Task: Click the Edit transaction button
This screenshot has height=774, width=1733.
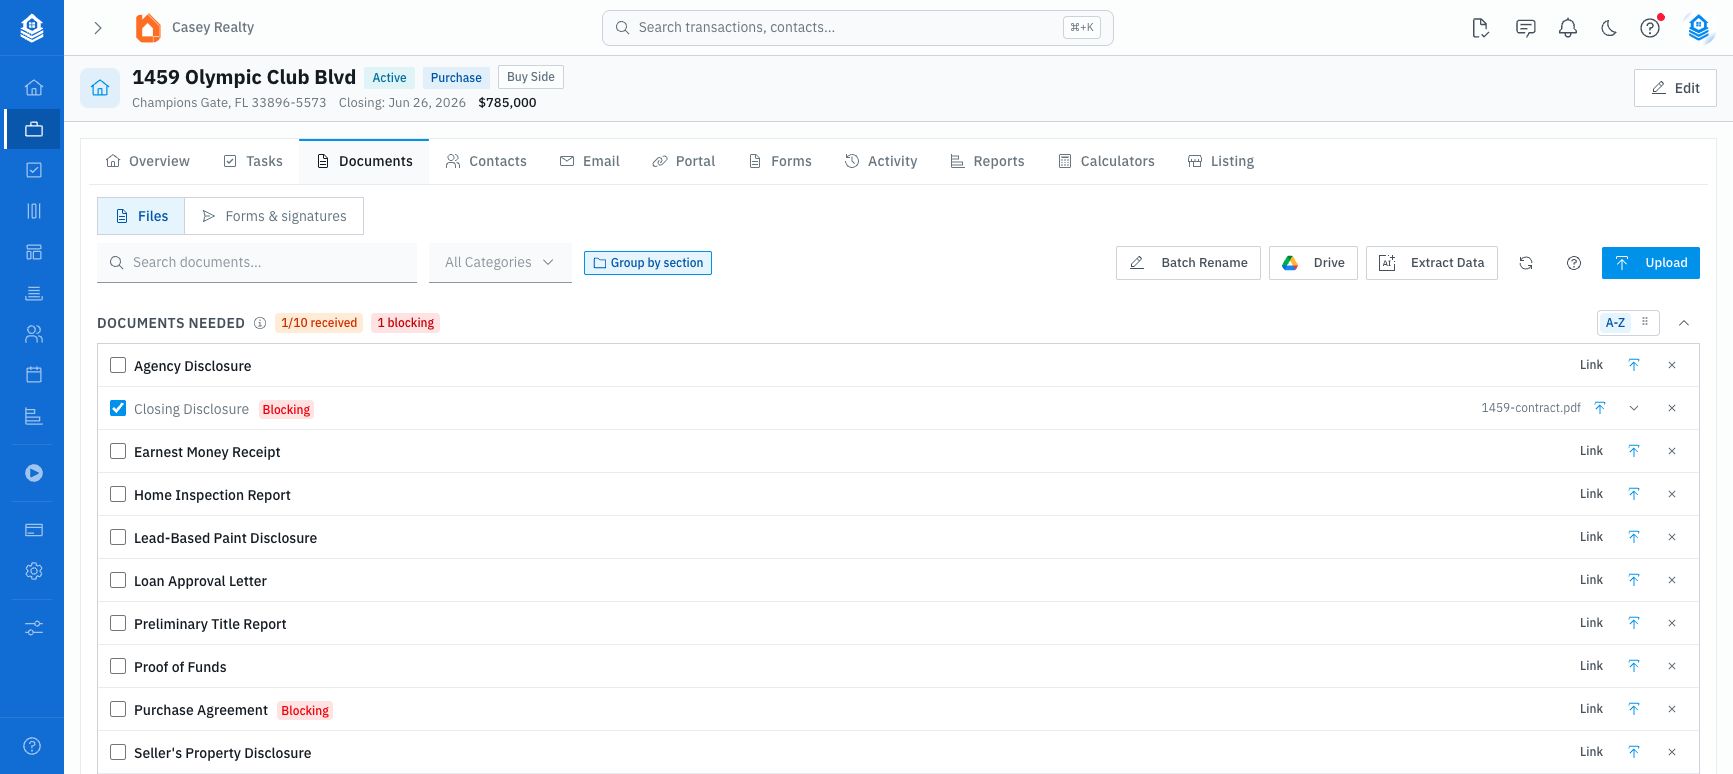Action: (x=1675, y=88)
